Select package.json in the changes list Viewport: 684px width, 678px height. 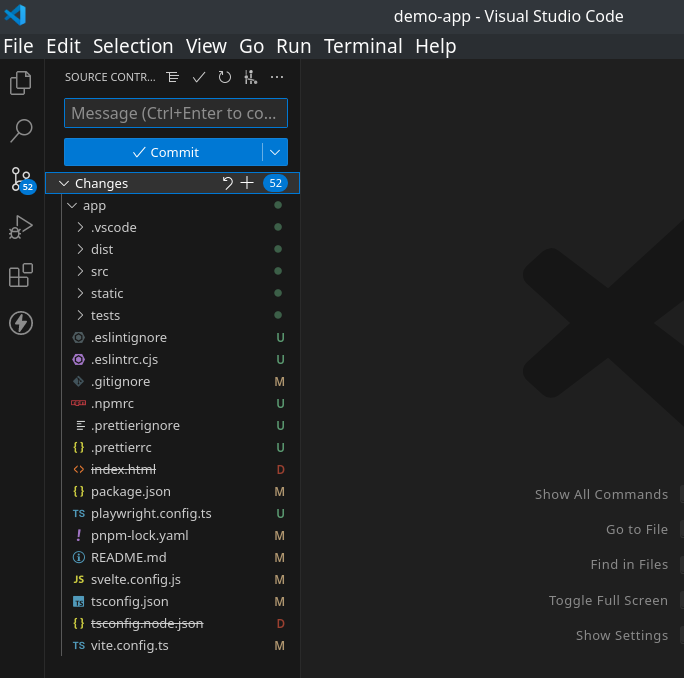click(x=130, y=491)
